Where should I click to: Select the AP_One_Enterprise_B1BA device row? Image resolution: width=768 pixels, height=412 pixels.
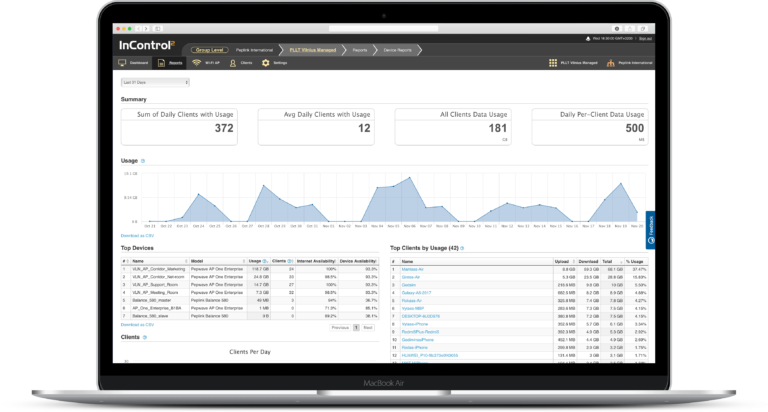point(250,308)
